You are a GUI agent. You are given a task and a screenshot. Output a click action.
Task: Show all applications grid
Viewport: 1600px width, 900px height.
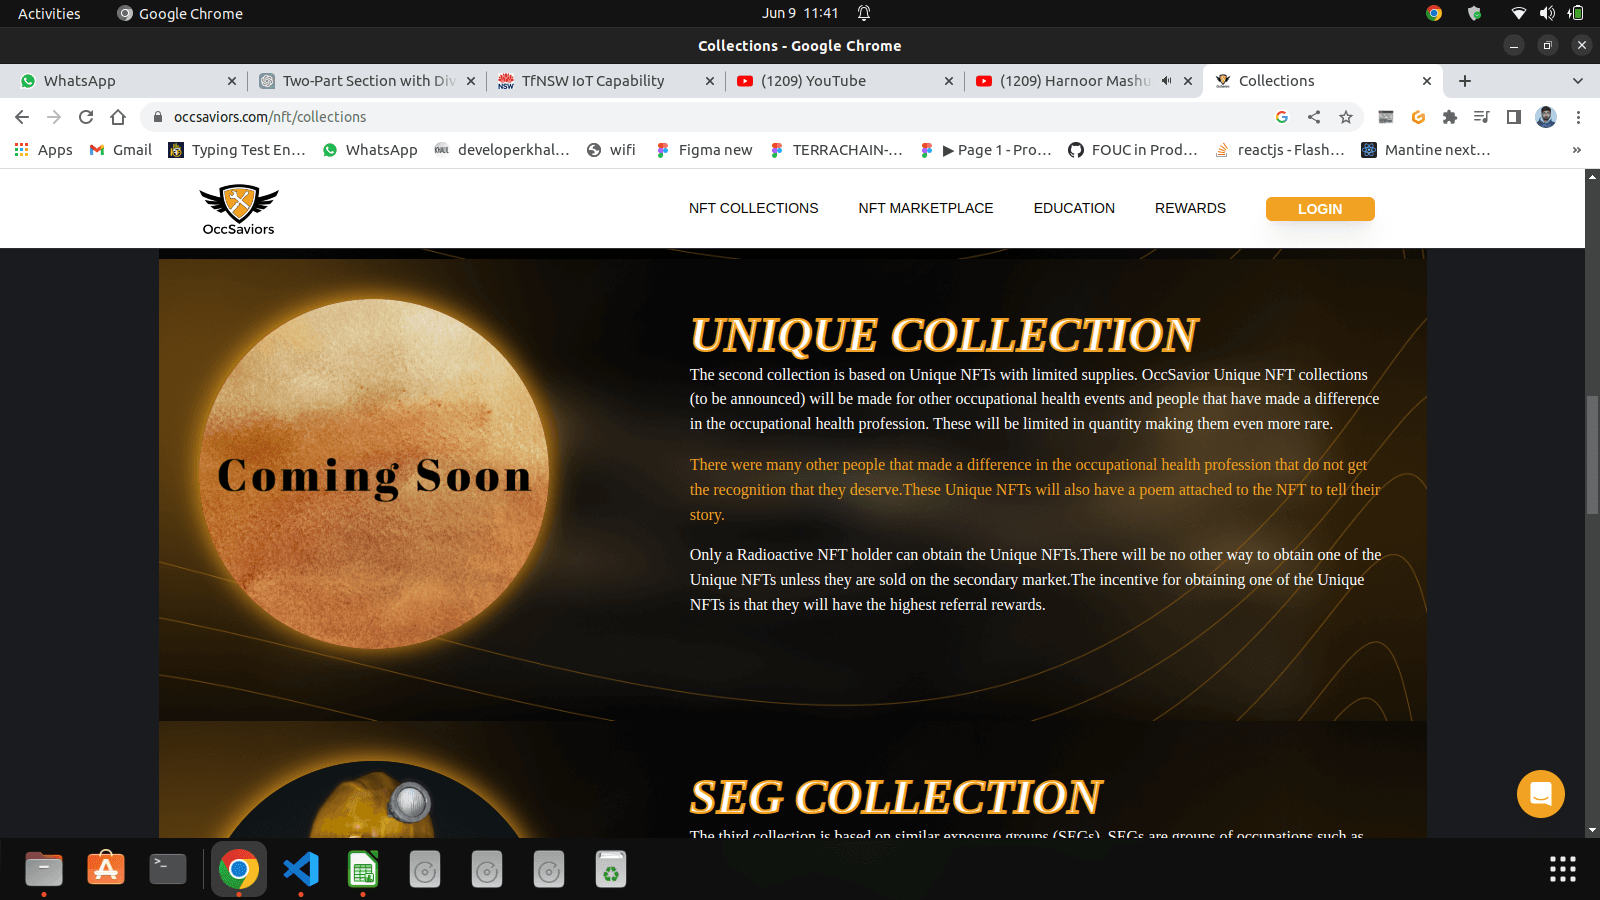[x=1563, y=869]
